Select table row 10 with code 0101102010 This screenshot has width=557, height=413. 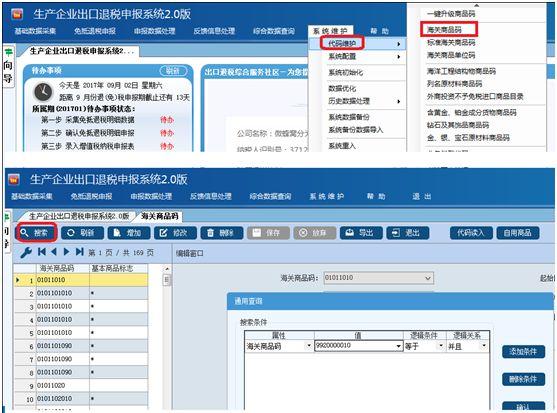pyautogui.click(x=81, y=399)
